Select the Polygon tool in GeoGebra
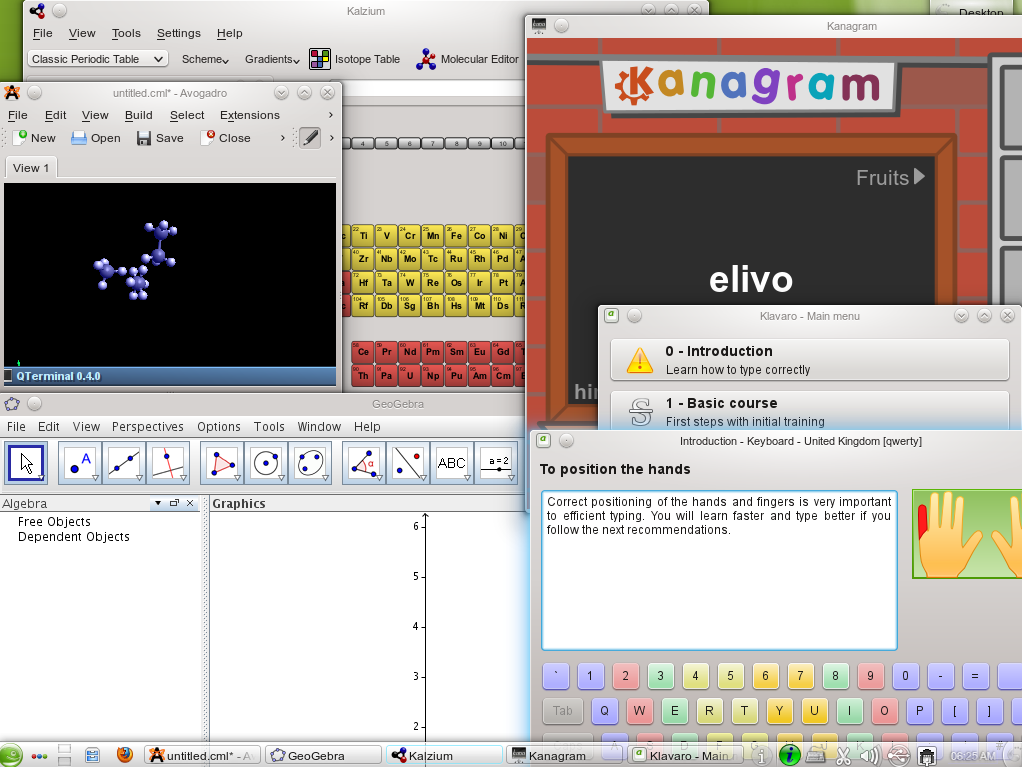This screenshot has height=767, width=1022. tap(222, 463)
